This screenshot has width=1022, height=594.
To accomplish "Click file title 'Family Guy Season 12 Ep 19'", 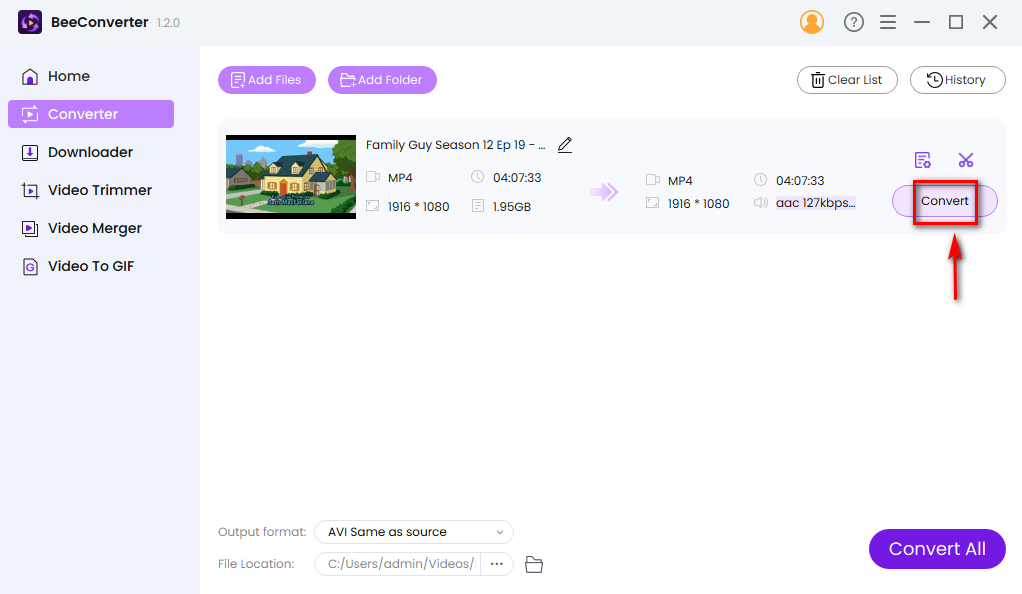I will coord(455,145).
